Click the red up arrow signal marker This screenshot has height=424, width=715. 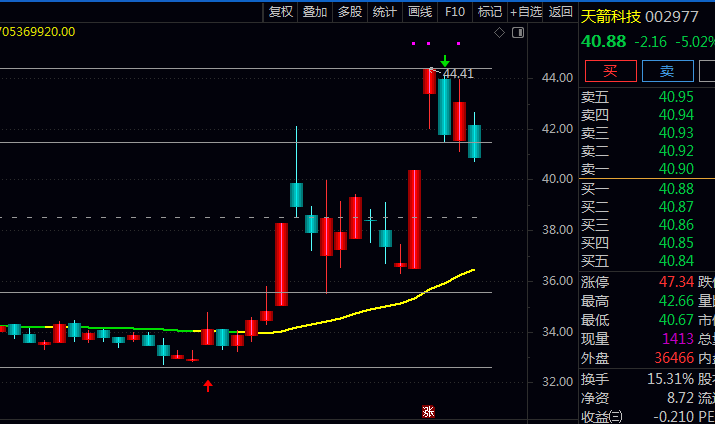coord(208,386)
